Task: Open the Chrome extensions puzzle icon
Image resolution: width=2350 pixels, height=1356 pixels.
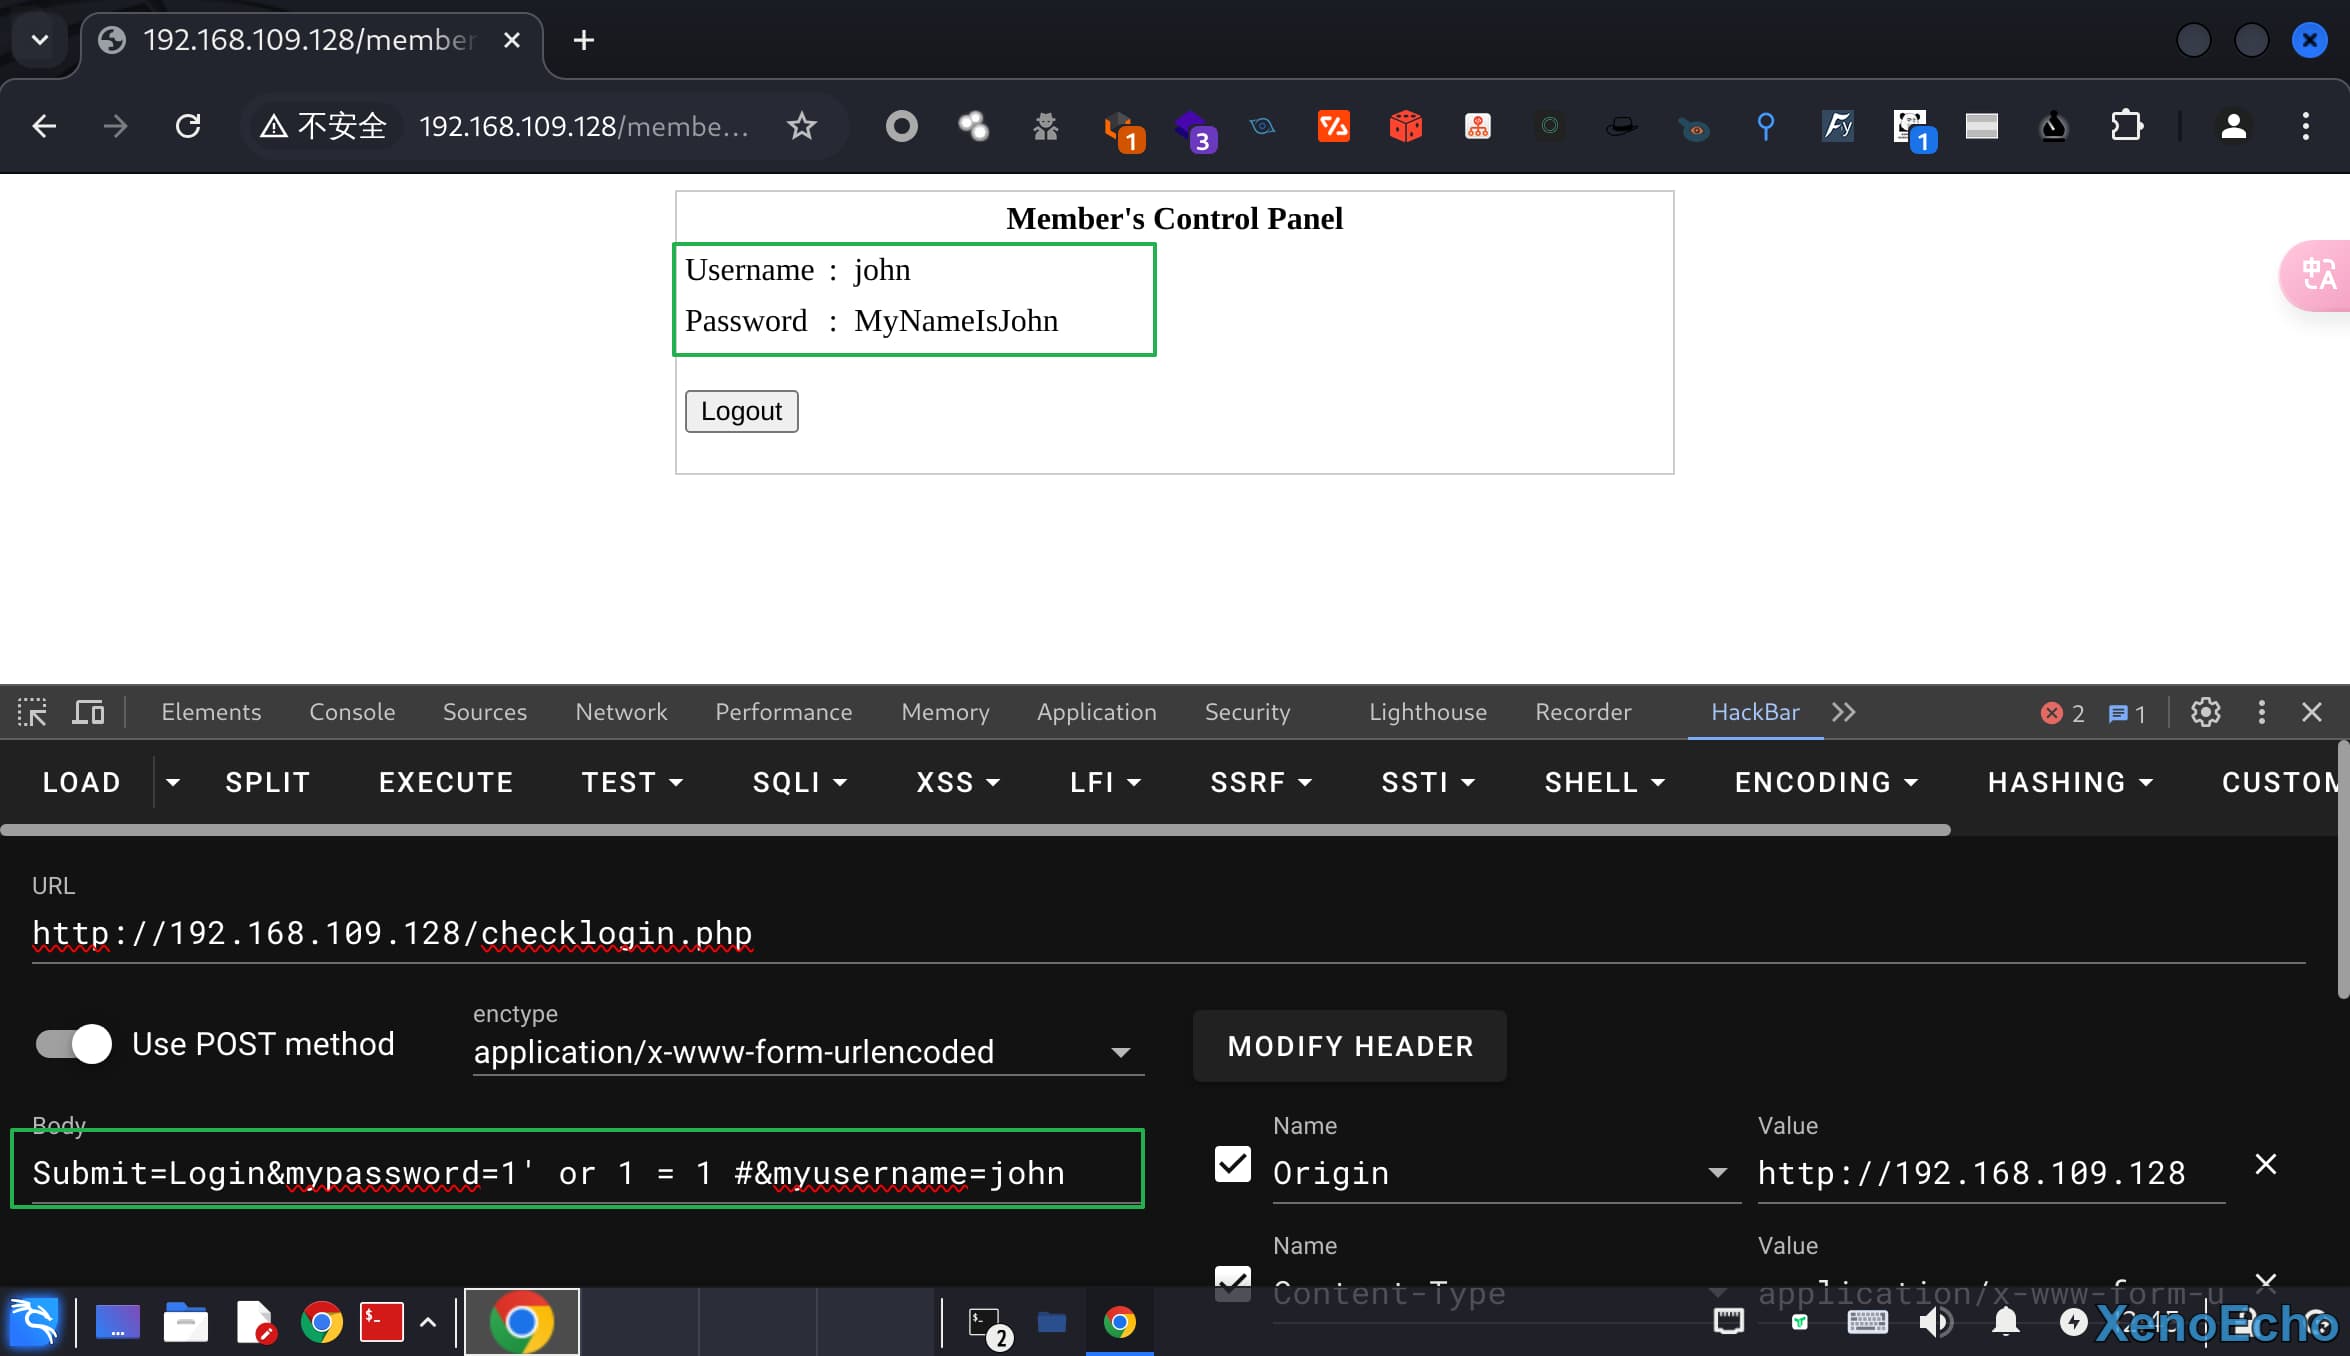Action: [x=2125, y=126]
